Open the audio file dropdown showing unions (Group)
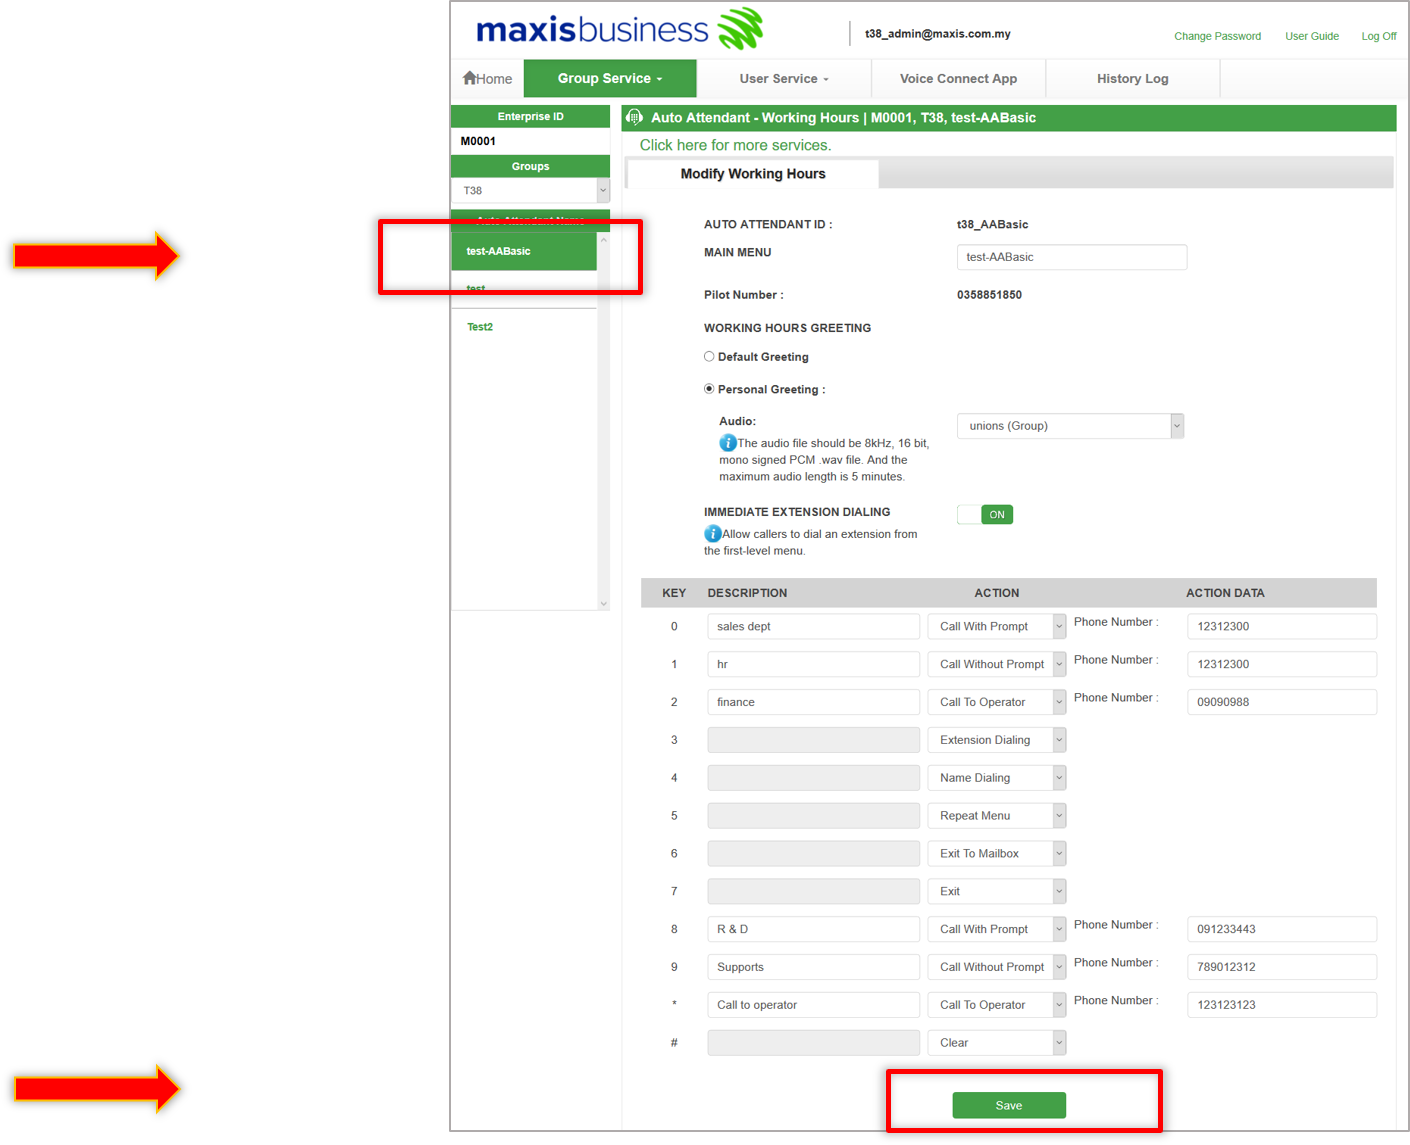The width and height of the screenshot is (1410, 1145). coord(1069,426)
